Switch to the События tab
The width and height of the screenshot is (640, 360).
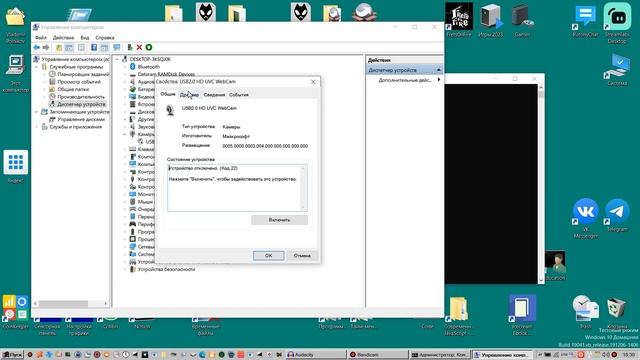click(239, 95)
